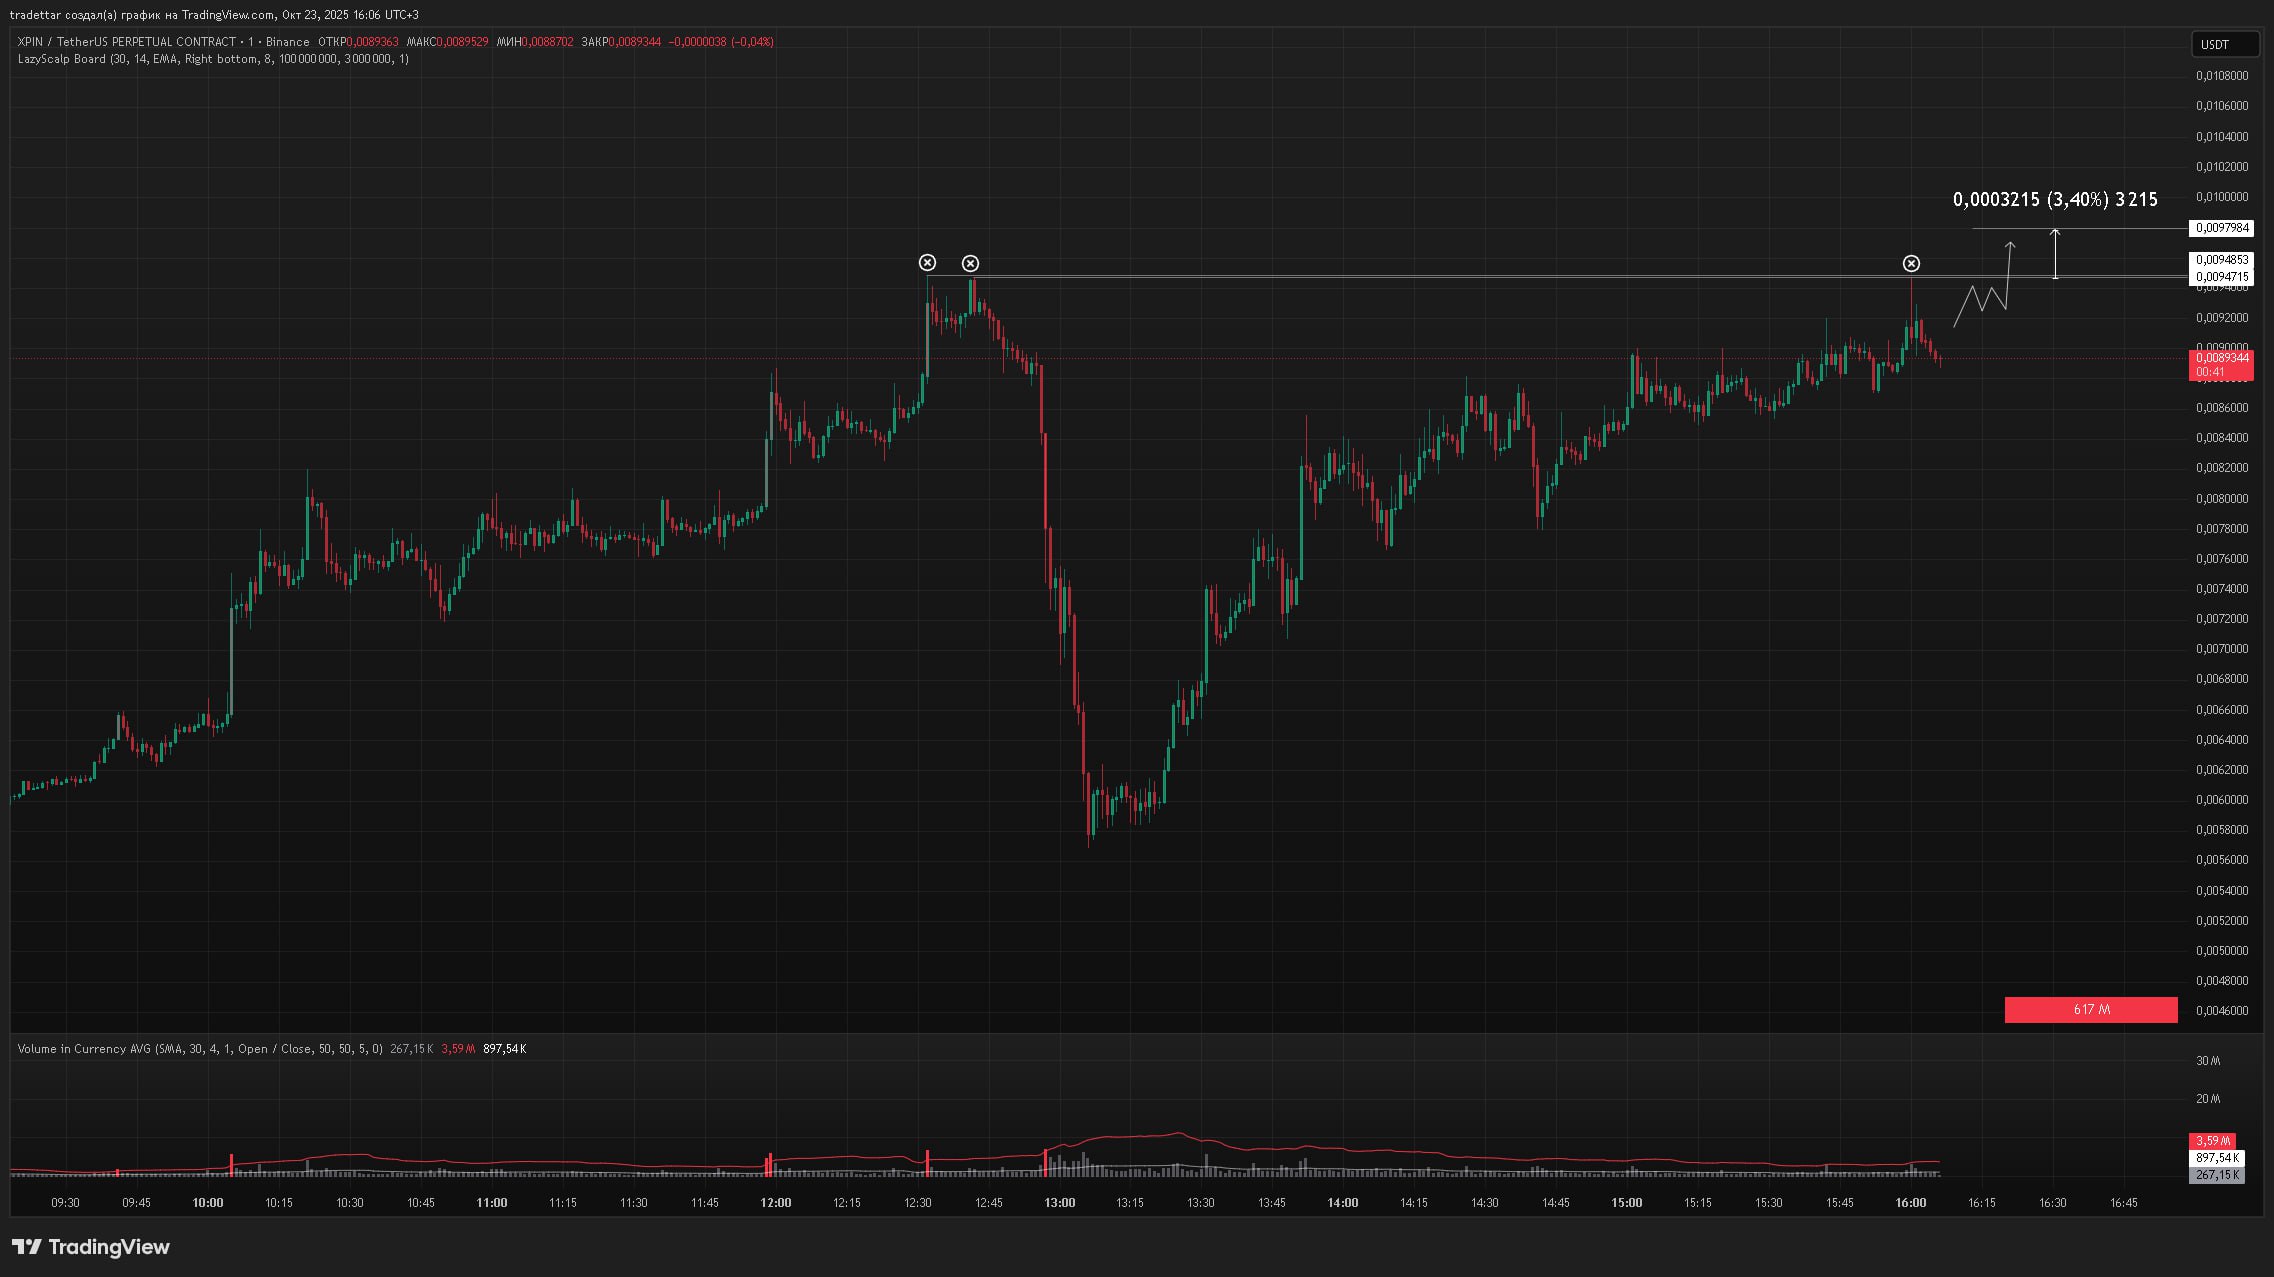Click the red 3,59 M volume label
2274x1277 pixels.
(2212, 1141)
